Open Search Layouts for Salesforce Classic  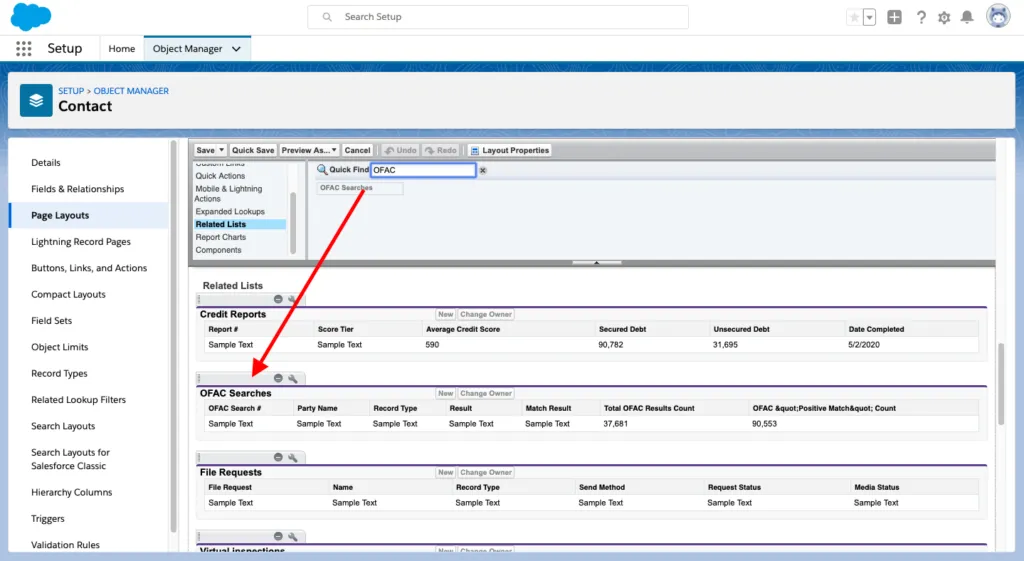tap(71, 459)
